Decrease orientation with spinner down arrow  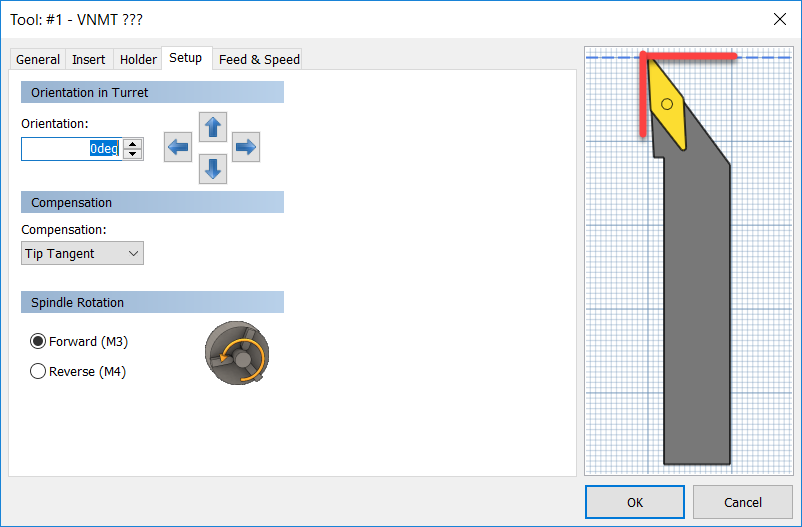133,153
